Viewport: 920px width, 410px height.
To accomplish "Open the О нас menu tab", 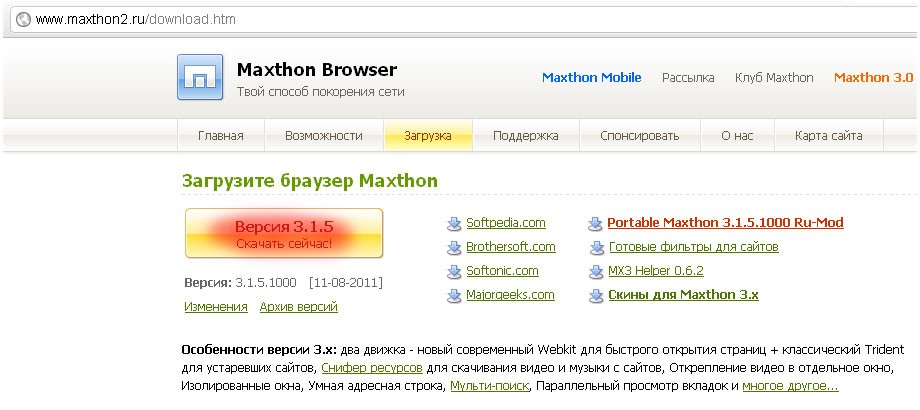I will (x=737, y=136).
